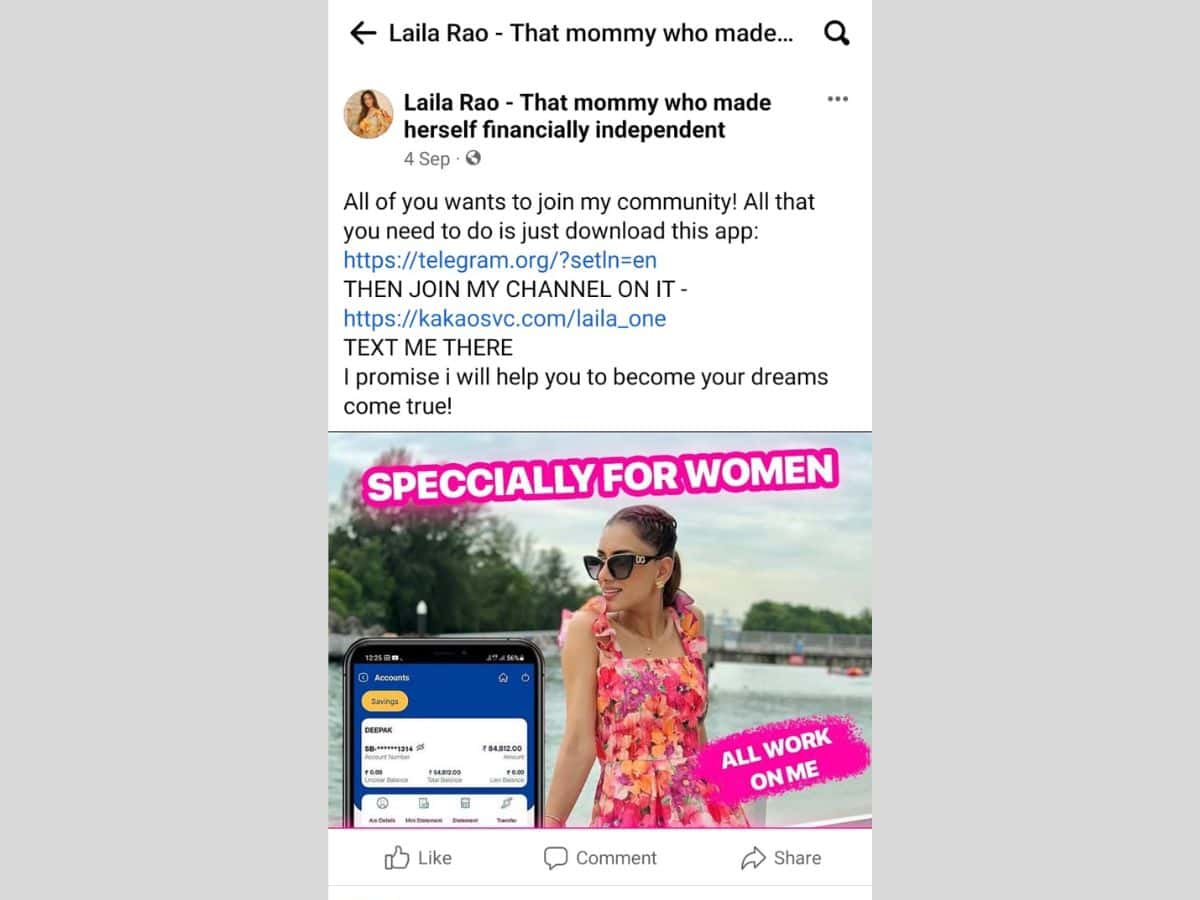The height and width of the screenshot is (900, 1200).
Task: Tap the Share arrow icon
Action: (753, 858)
